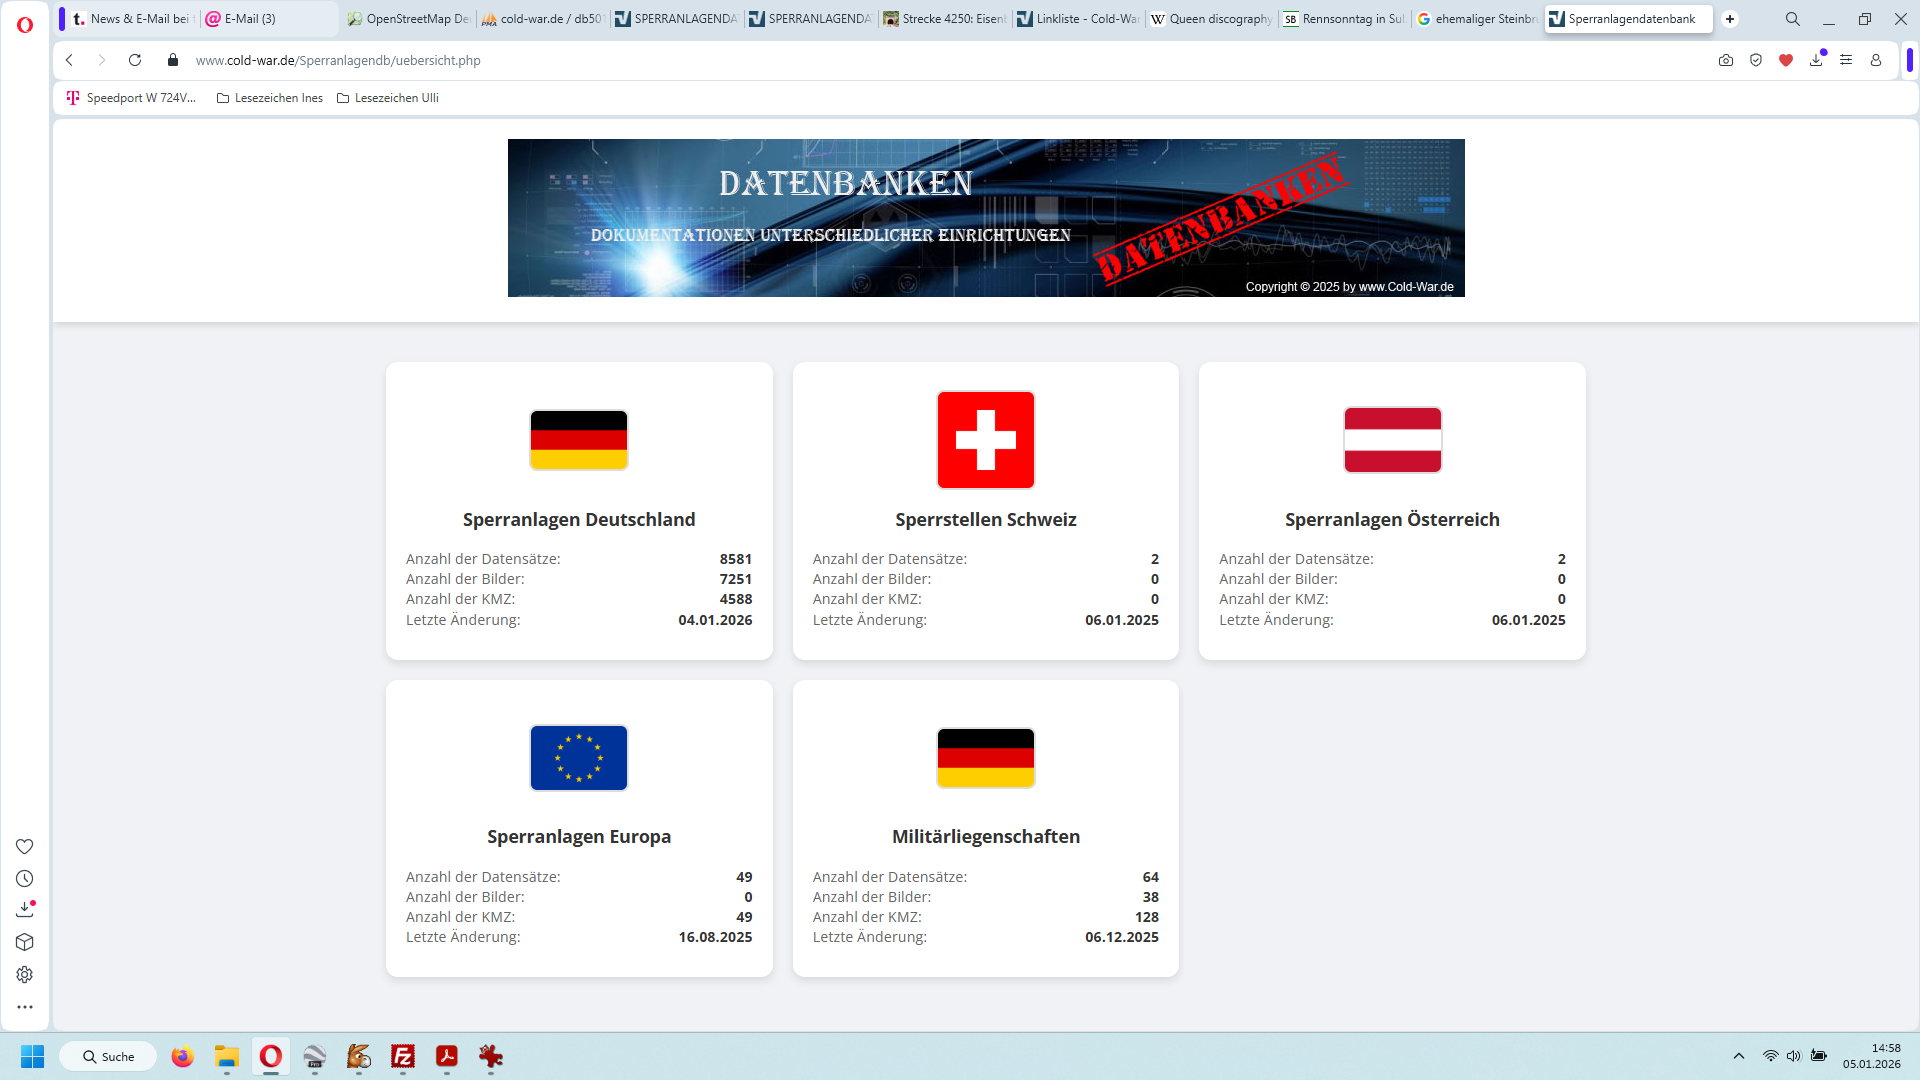This screenshot has height=1080, width=1920.
Task: Open Easy Setup sliders icon
Action: click(1846, 60)
